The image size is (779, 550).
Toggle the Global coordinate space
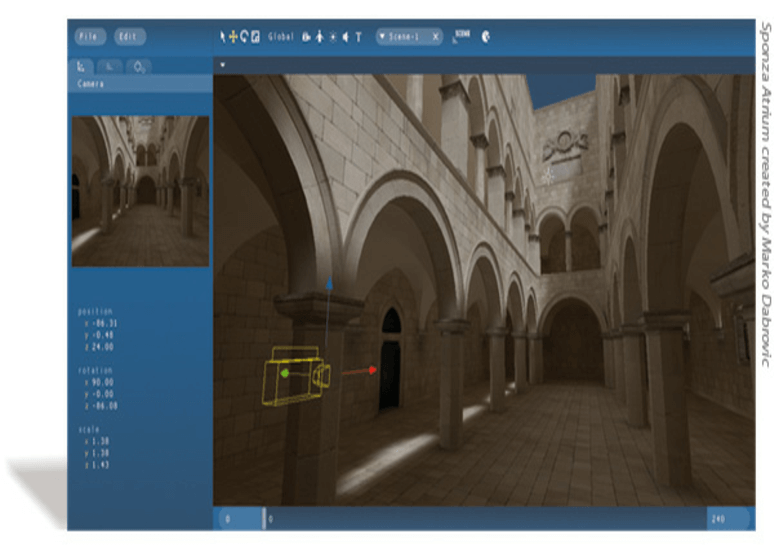pyautogui.click(x=281, y=37)
